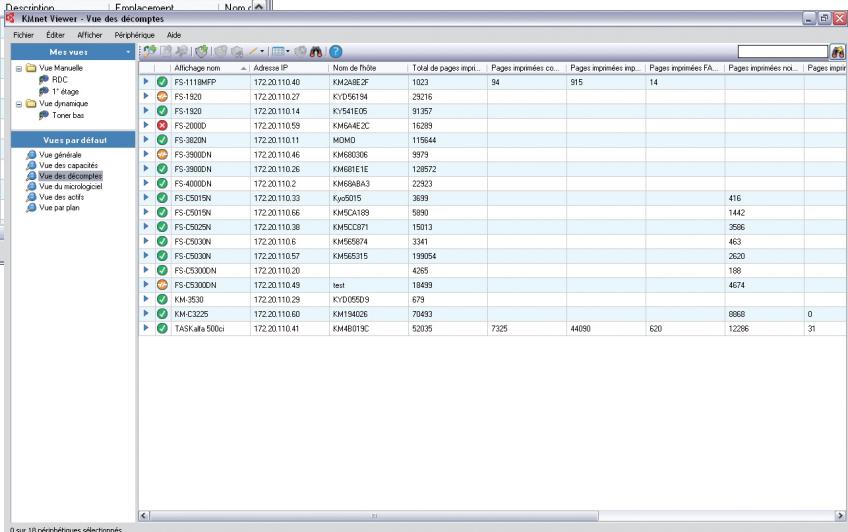
Task: Expand the TASKalfa 500ci row arrow
Action: 145,328
